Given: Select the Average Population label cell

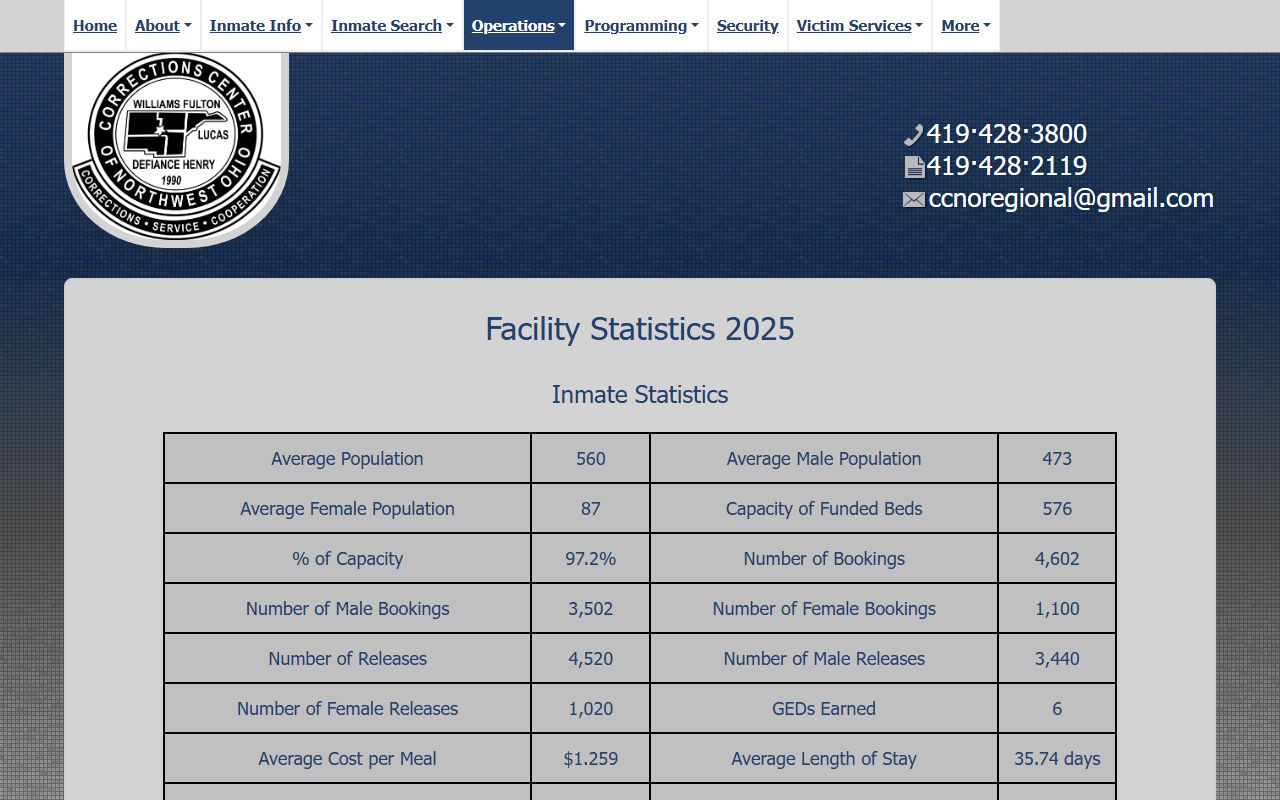Looking at the screenshot, I should [x=347, y=459].
